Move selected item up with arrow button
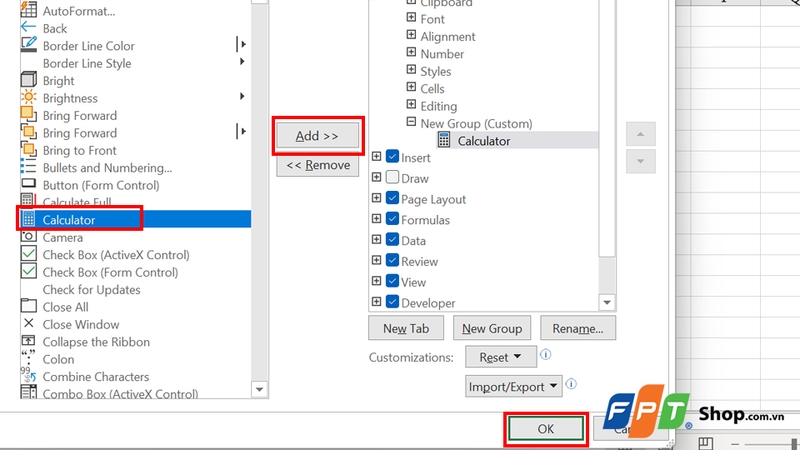Viewport: 800px width, 450px height. (640, 134)
